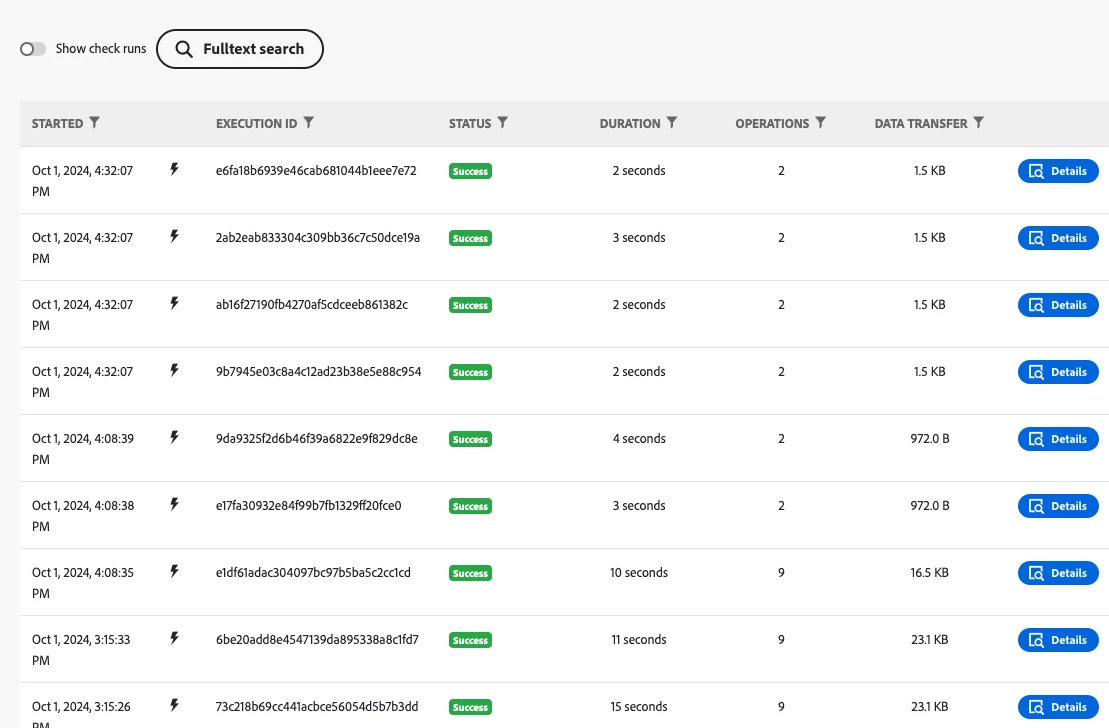Open Details for execution e17fa30932e84f99b7fb1329ff20fce0
The image size is (1109, 728).
(x=1058, y=506)
